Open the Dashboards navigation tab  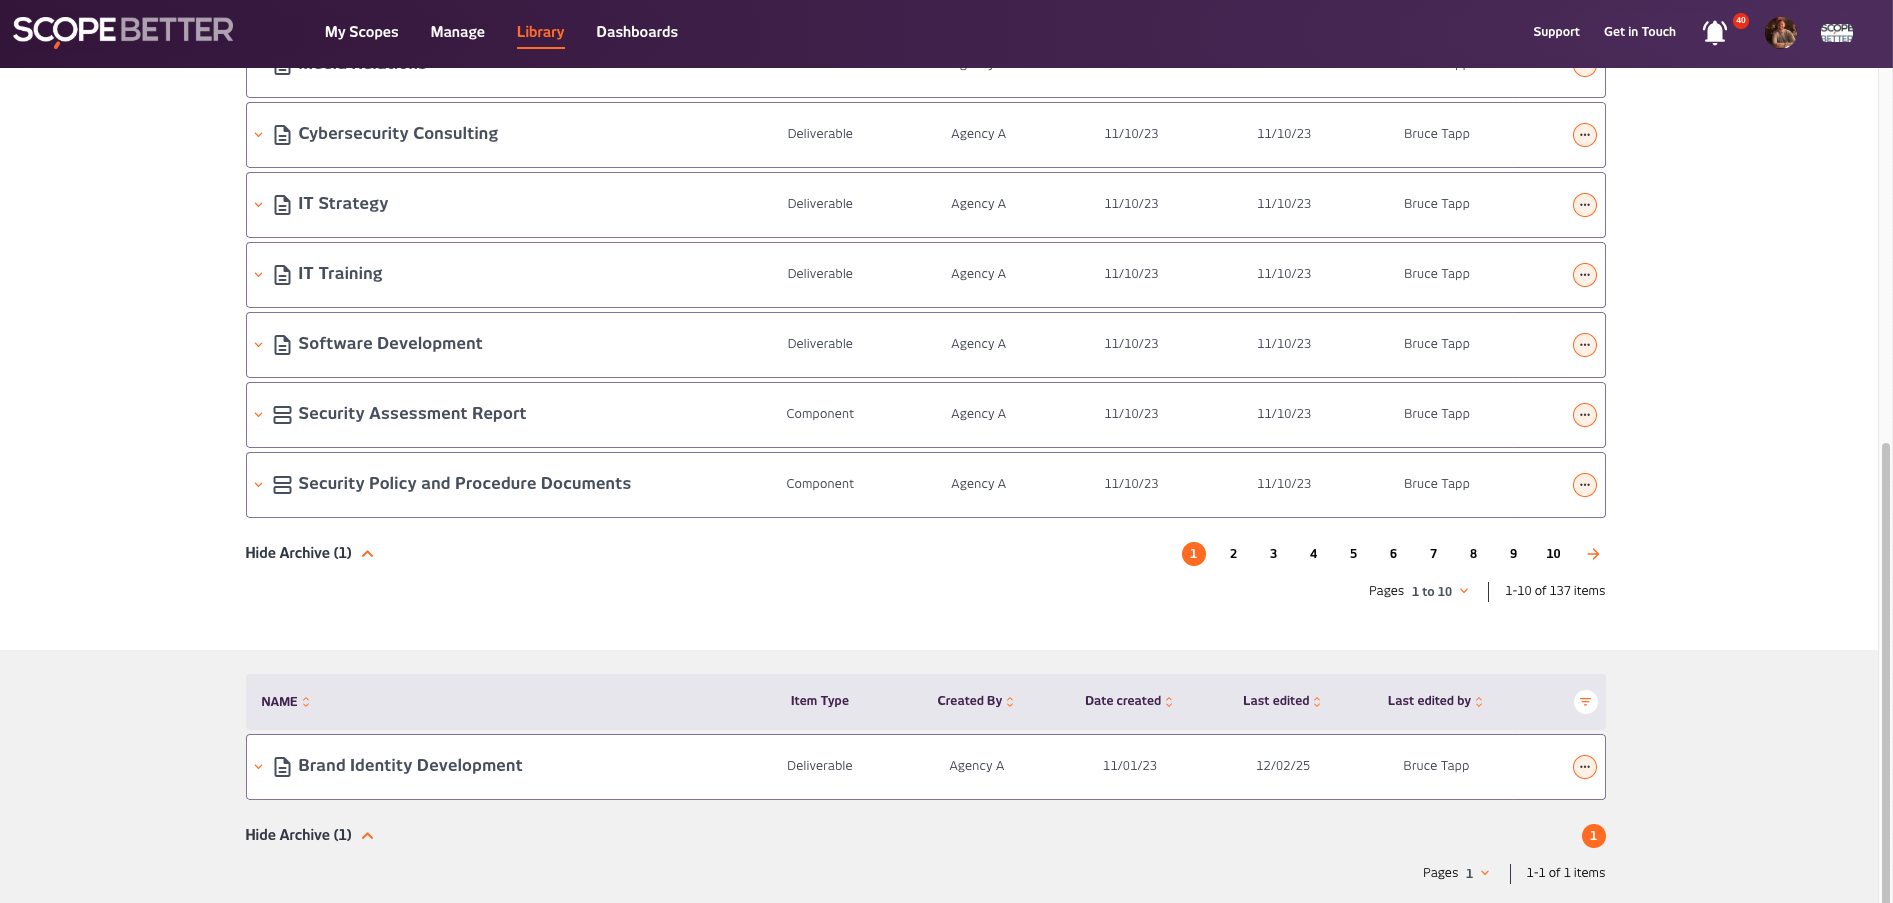636,32
